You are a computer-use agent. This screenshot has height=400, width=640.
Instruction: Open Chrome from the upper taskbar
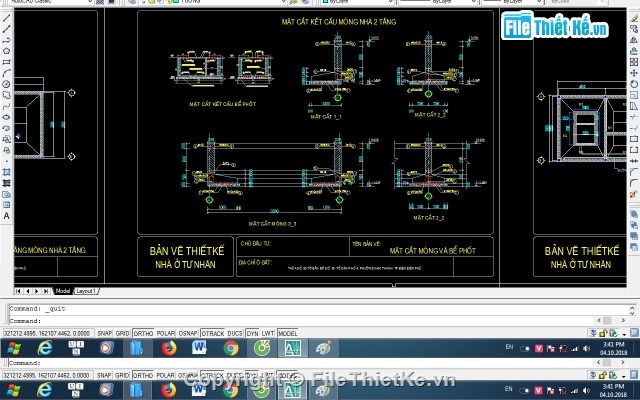click(x=231, y=348)
